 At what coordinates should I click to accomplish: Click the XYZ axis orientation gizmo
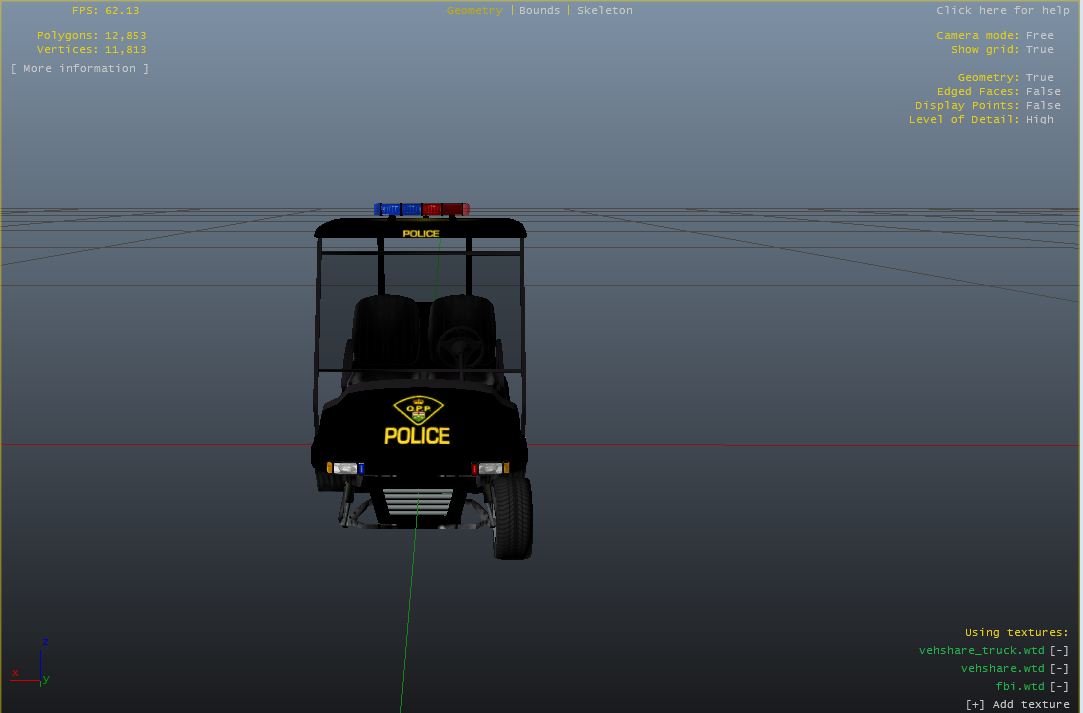point(38,665)
